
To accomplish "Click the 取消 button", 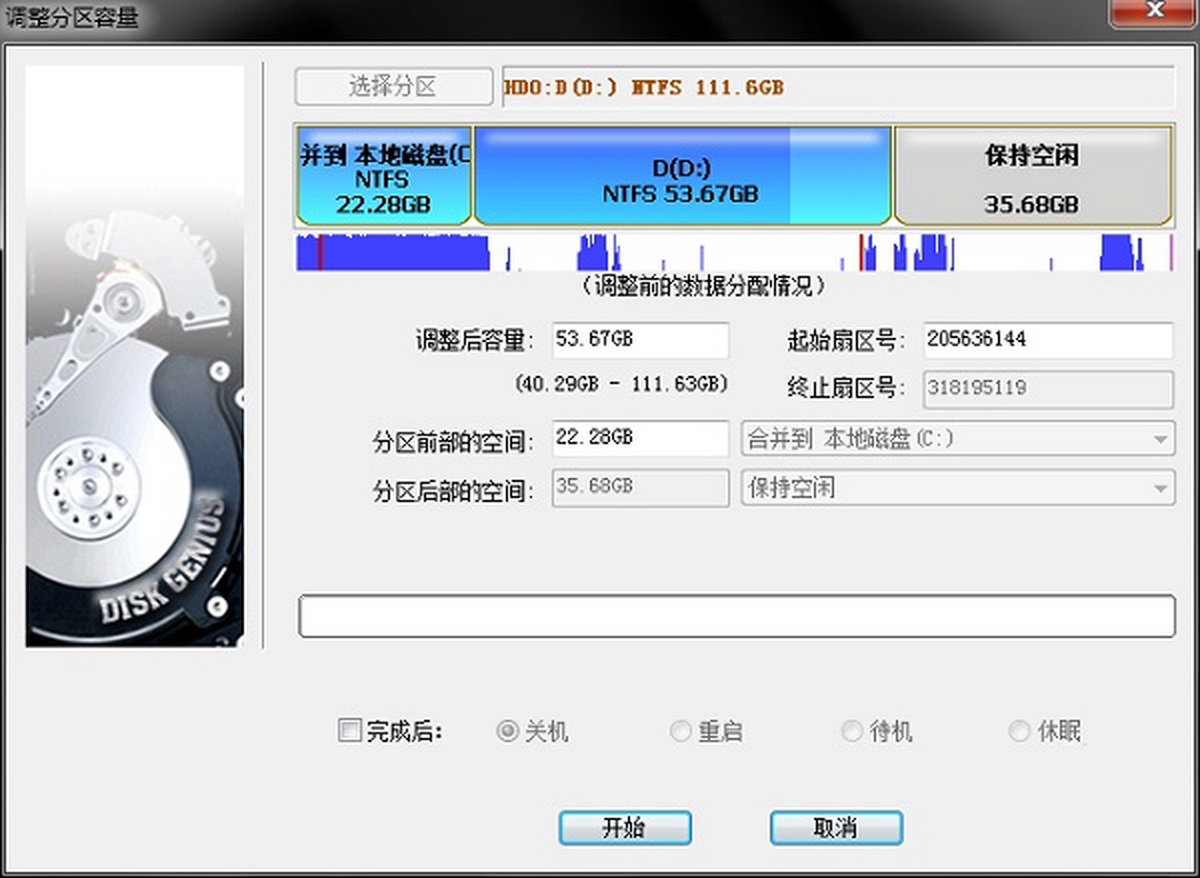I will pyautogui.click(x=836, y=828).
